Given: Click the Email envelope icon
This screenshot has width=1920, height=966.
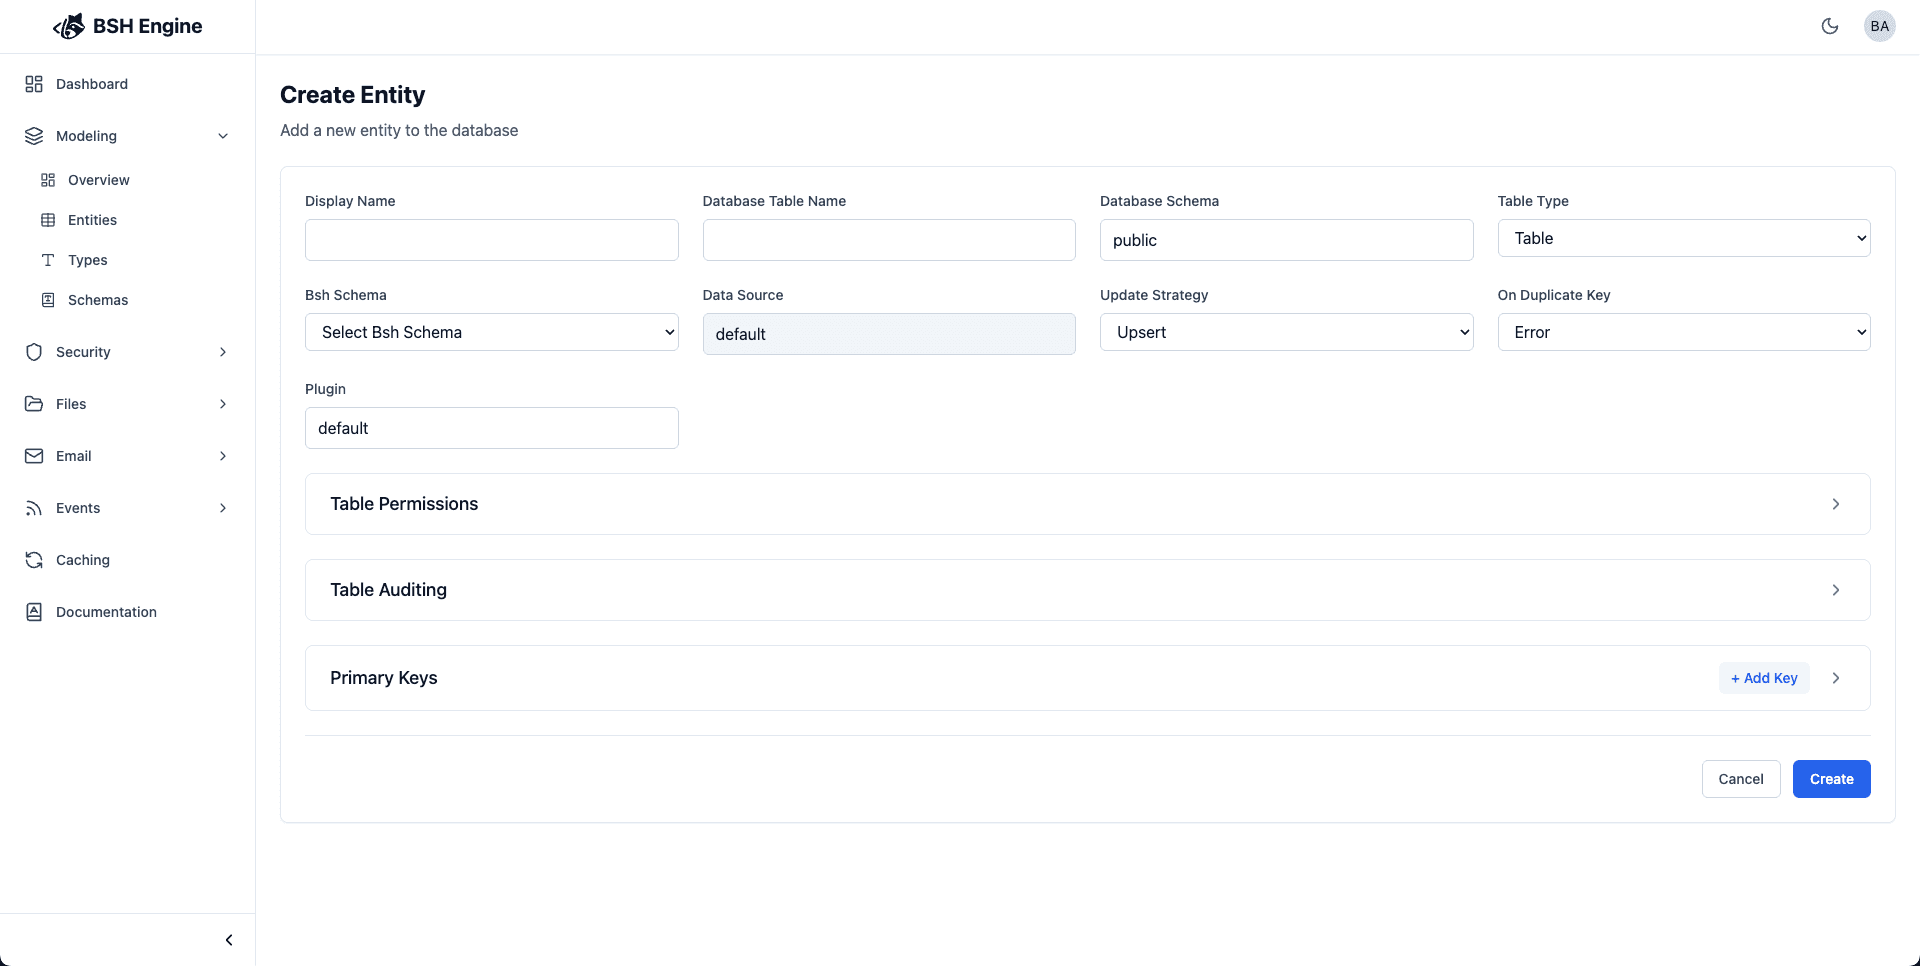Looking at the screenshot, I should click(34, 456).
